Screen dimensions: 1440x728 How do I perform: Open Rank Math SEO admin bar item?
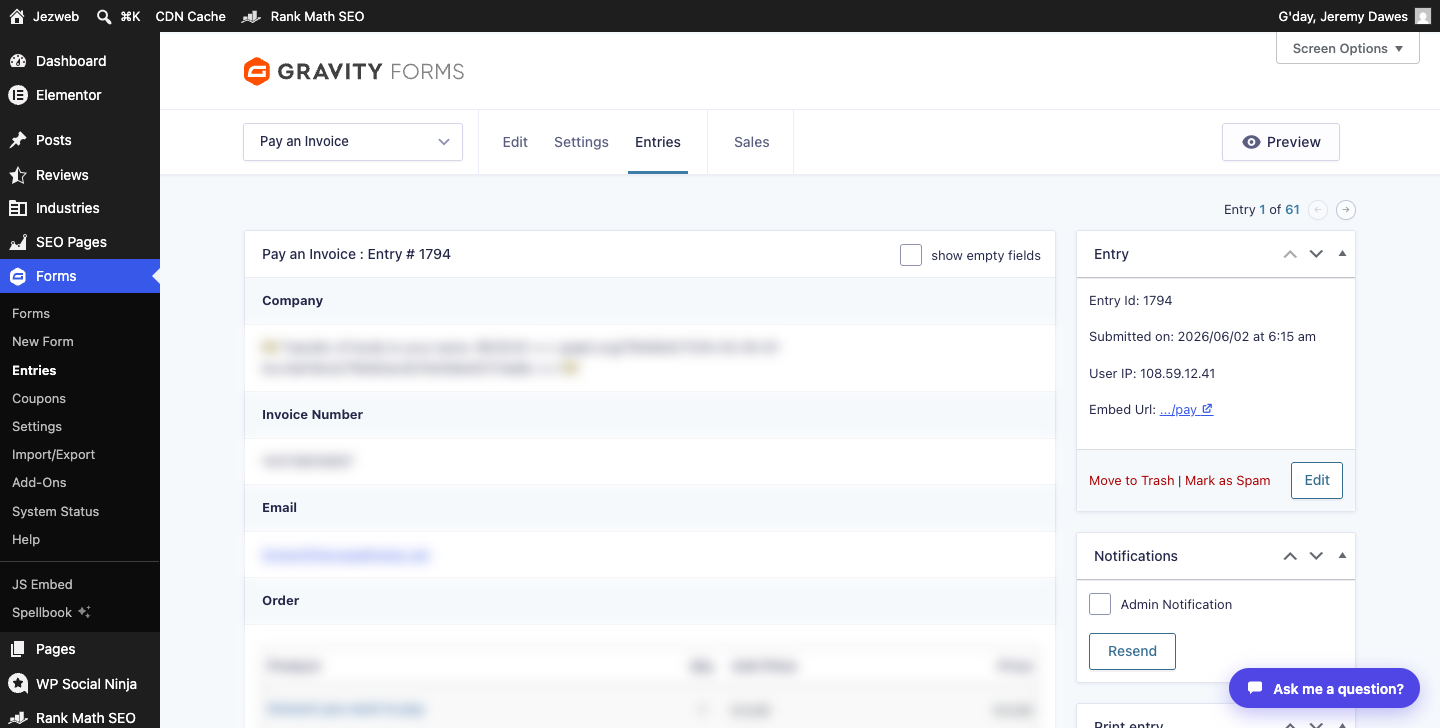pos(304,16)
